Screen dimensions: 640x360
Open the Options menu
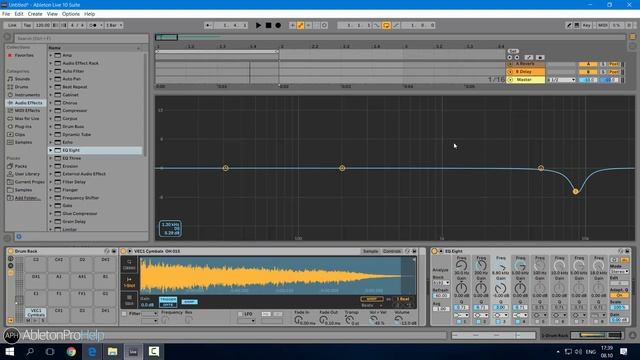71,14
